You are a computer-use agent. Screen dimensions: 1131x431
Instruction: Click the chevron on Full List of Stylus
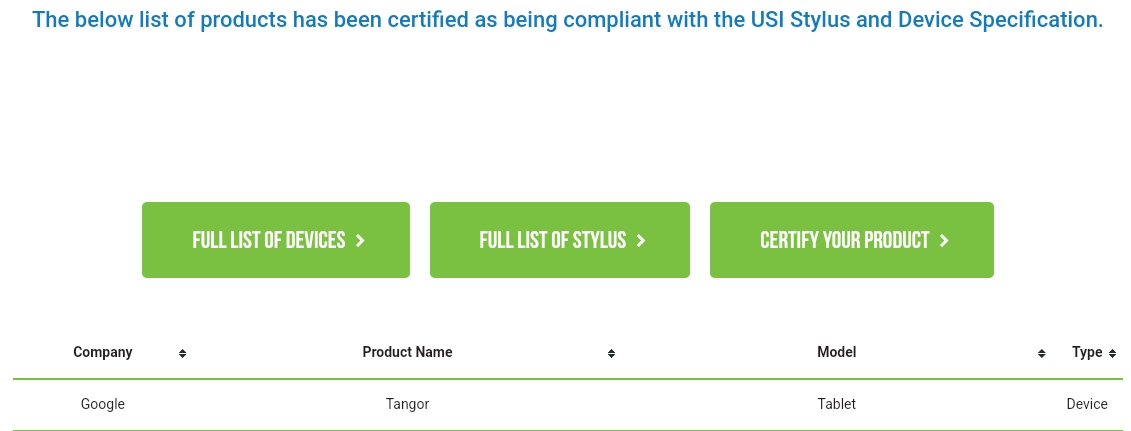click(641, 241)
